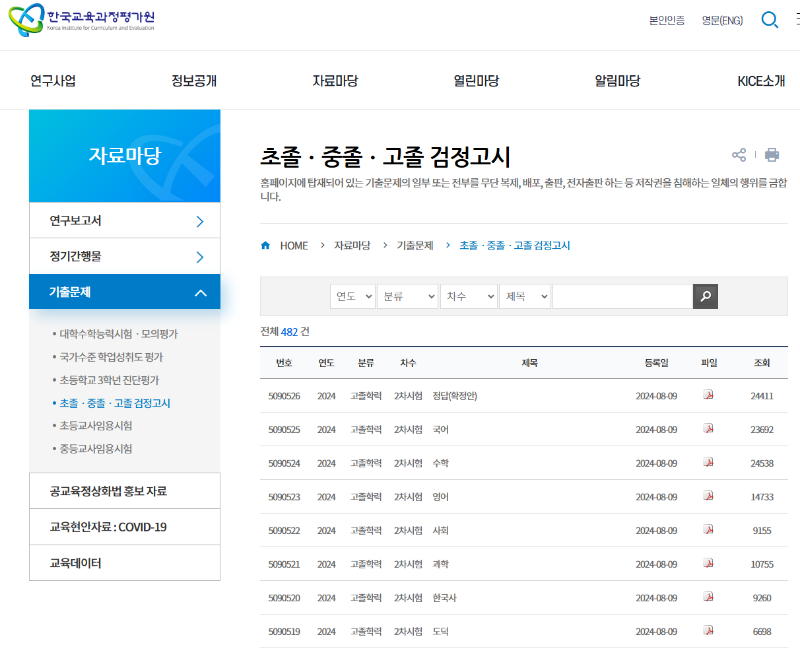Click the share icon beside the page title

click(x=738, y=155)
